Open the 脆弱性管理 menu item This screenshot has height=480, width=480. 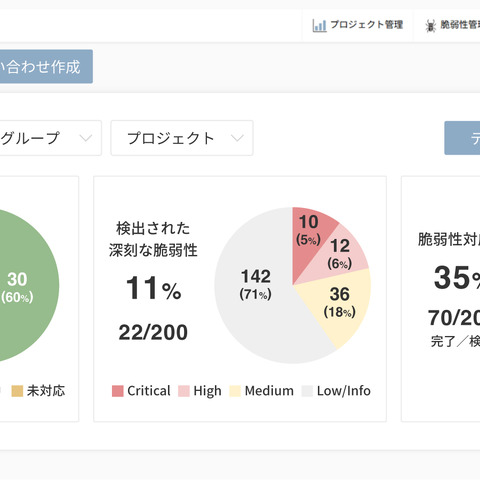pyautogui.click(x=452, y=25)
